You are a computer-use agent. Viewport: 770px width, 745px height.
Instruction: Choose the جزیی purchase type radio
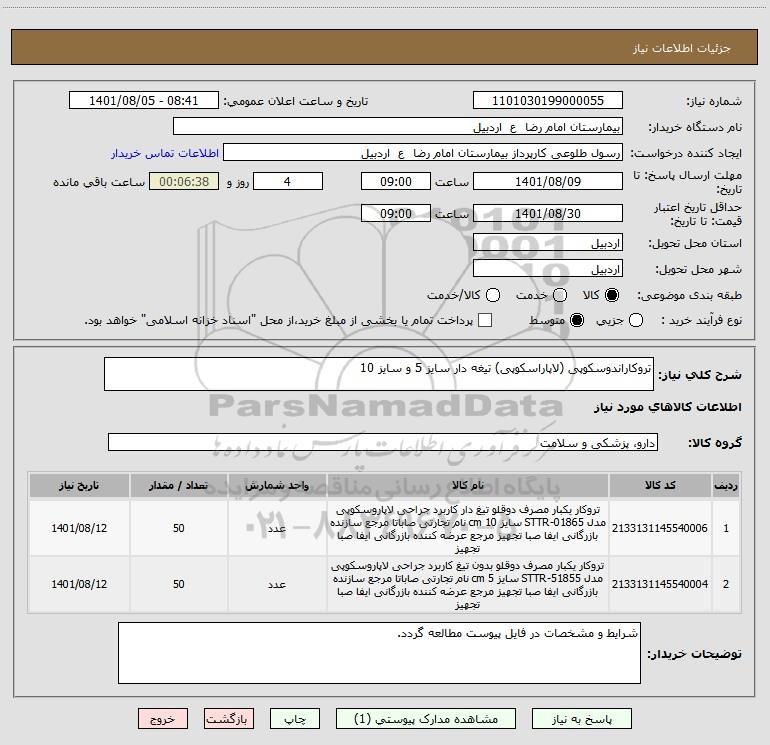click(635, 320)
